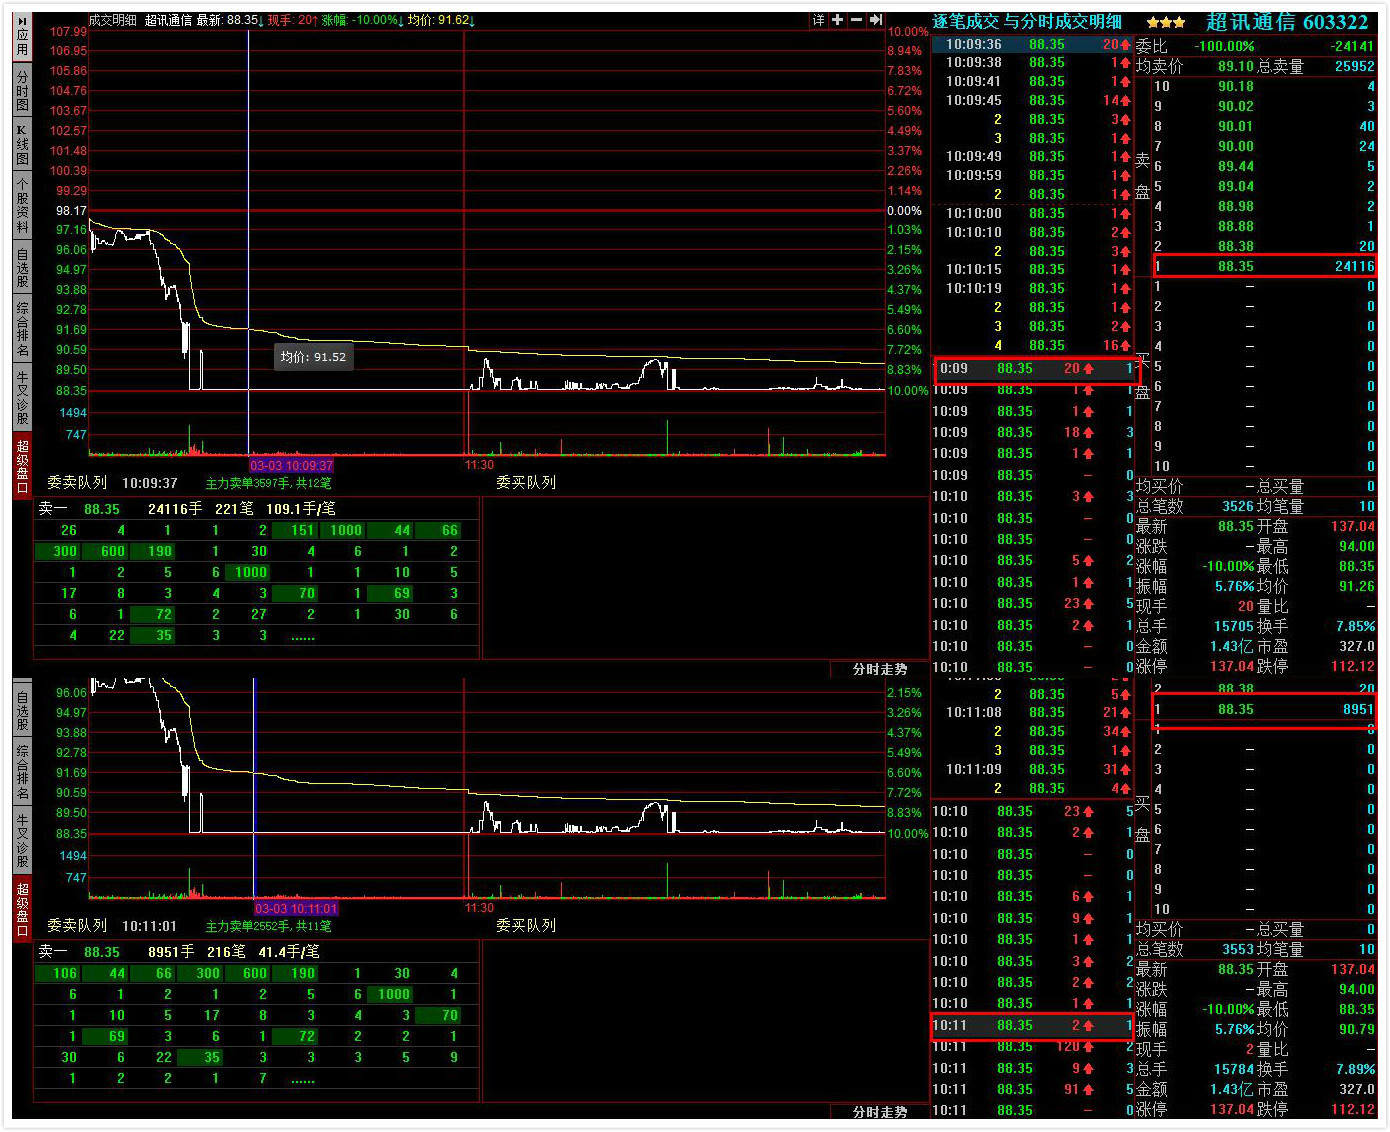
Task: Click the three gold stars rating
Action: pos(1166,22)
